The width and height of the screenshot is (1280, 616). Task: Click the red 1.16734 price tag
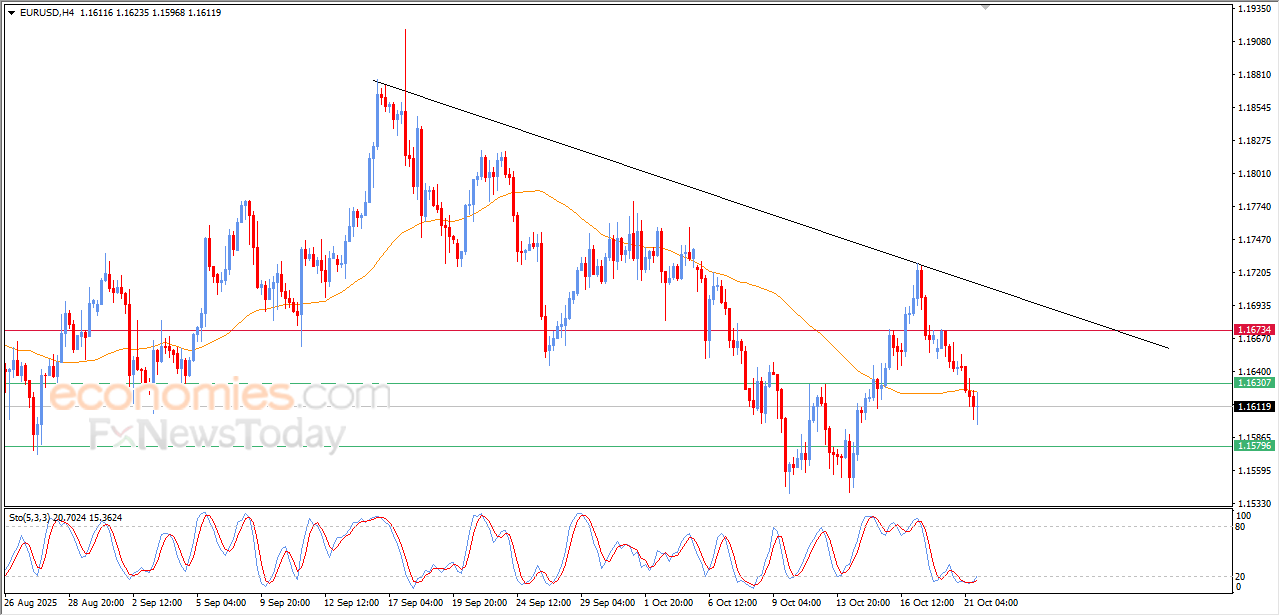pos(1253,330)
